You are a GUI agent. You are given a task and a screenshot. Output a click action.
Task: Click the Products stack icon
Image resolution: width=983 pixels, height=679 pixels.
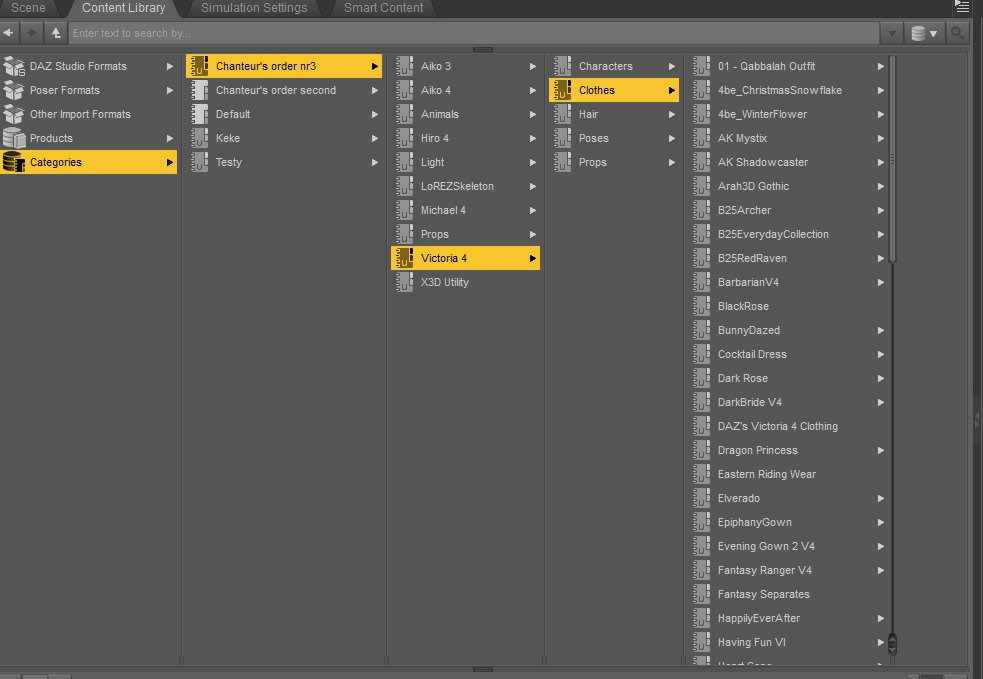click(14, 138)
